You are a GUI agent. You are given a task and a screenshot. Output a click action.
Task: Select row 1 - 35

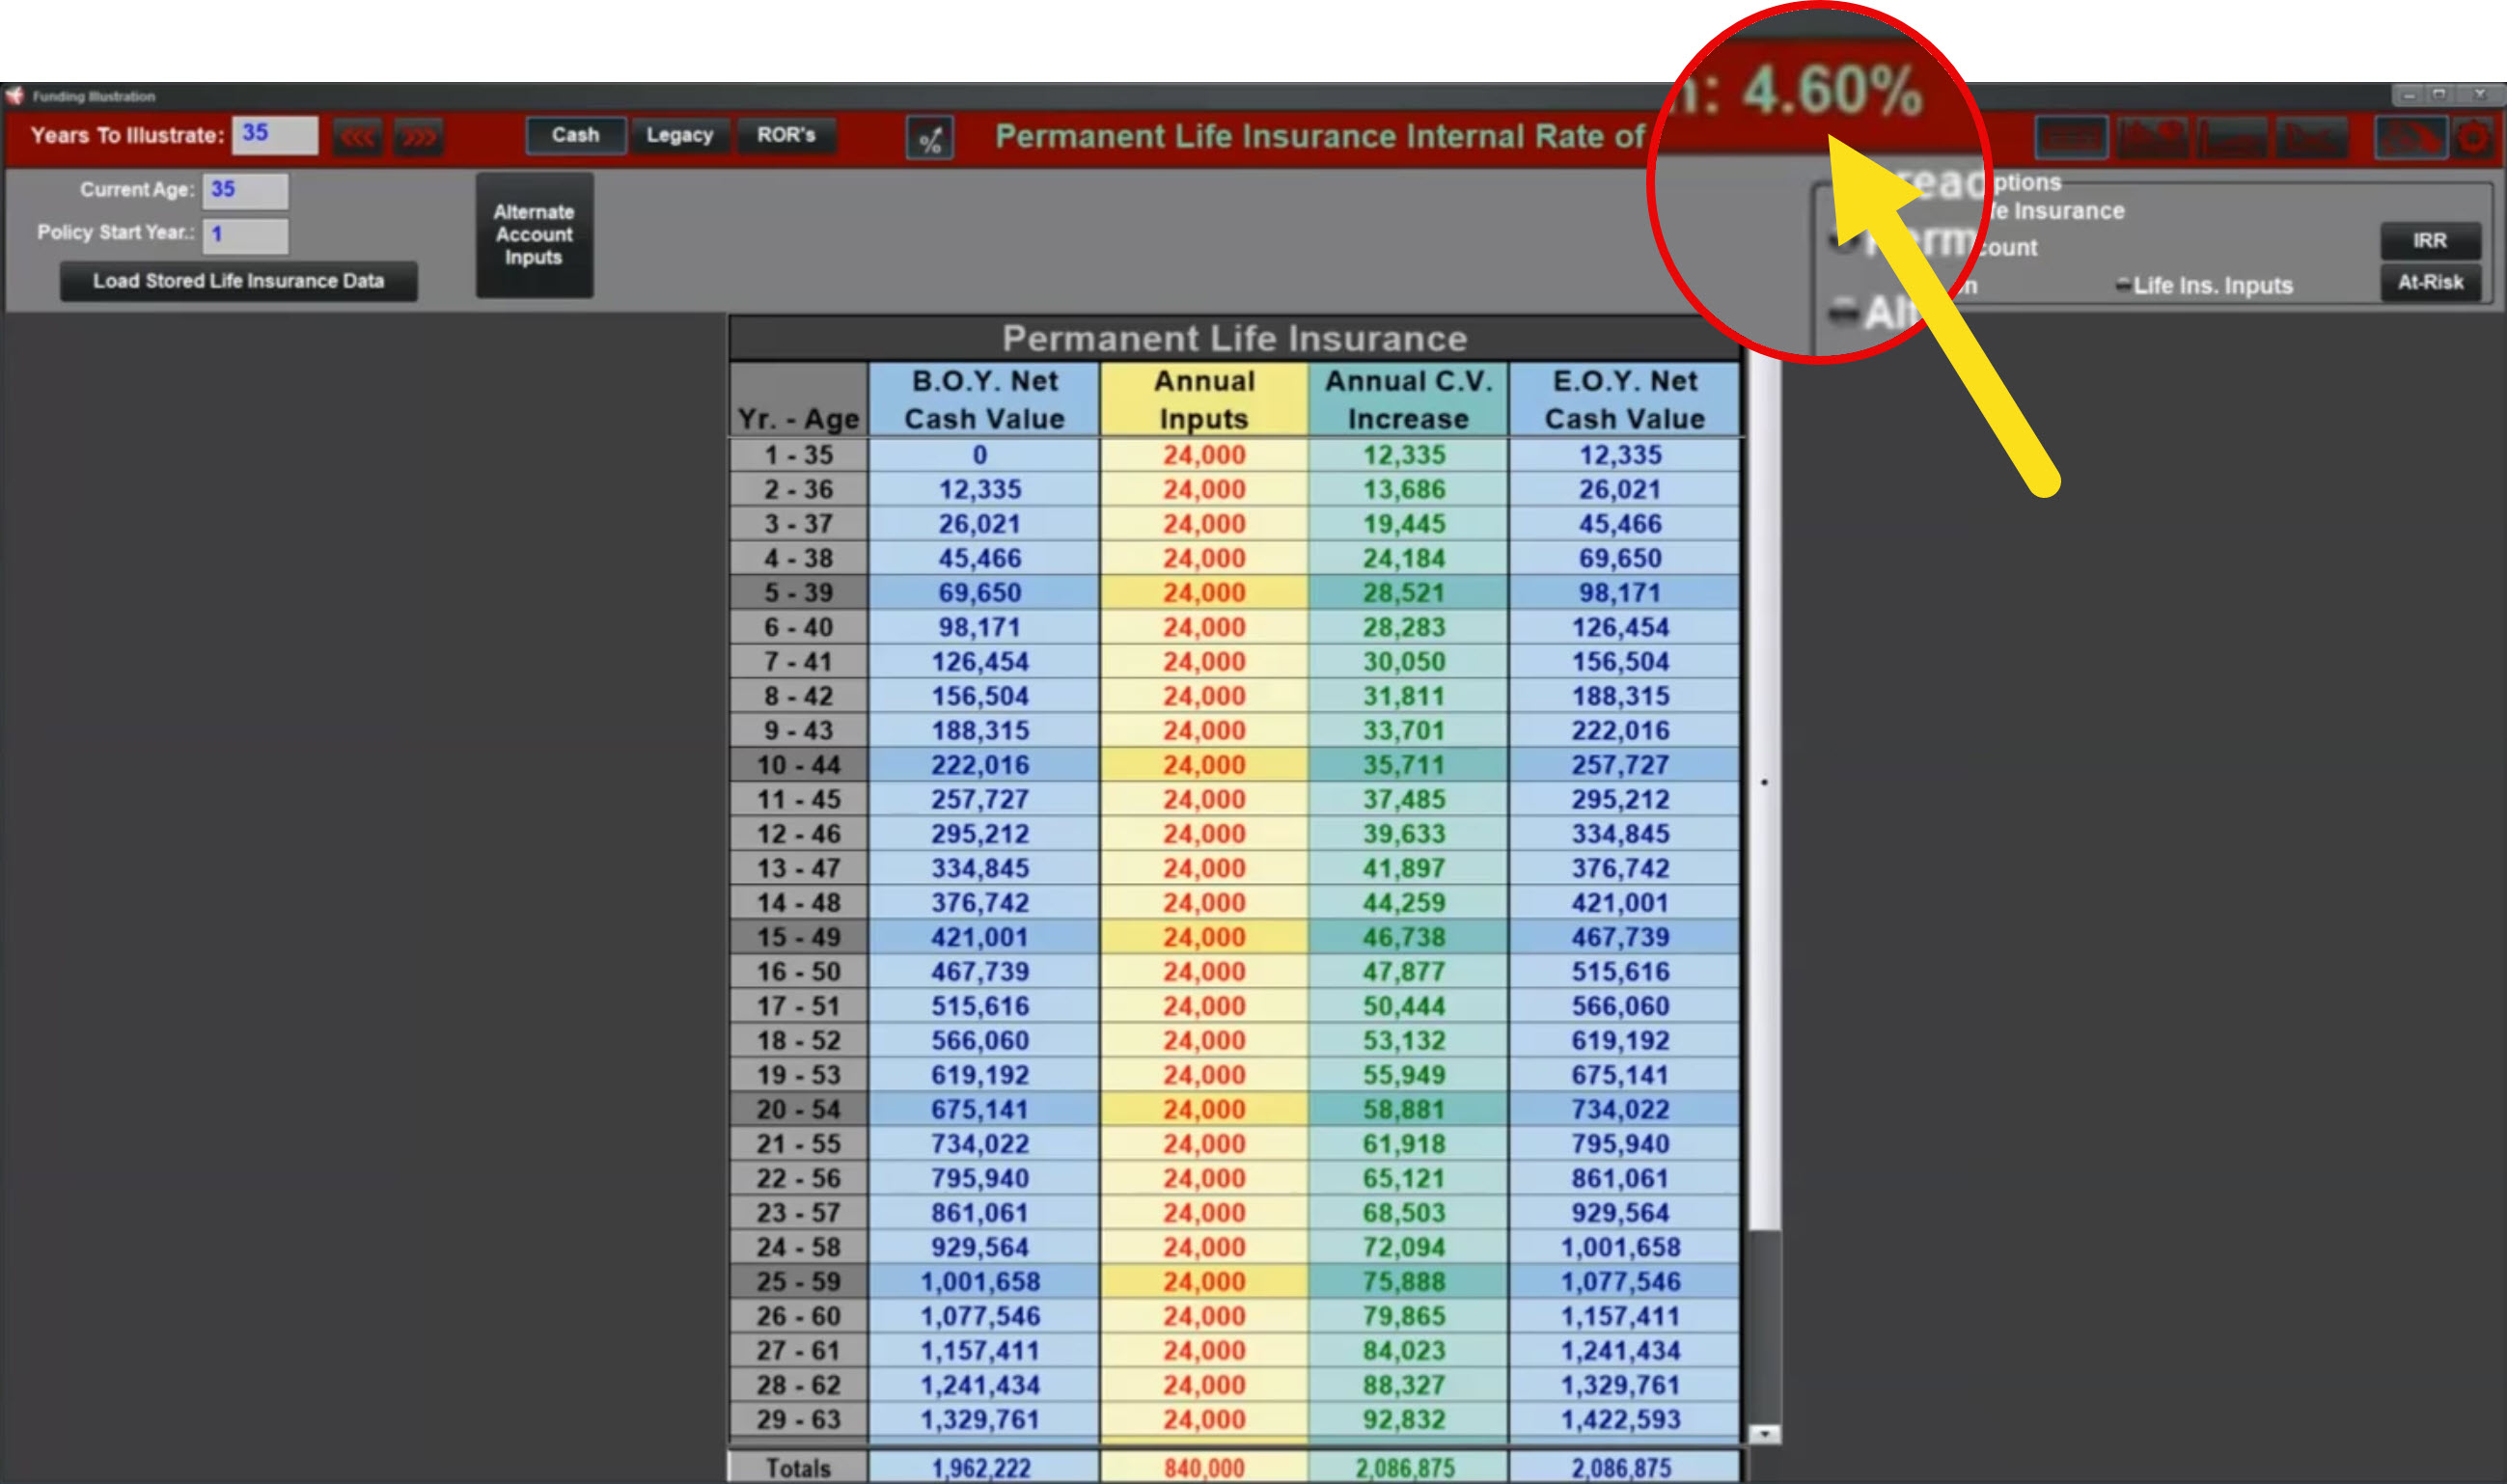(1235, 455)
